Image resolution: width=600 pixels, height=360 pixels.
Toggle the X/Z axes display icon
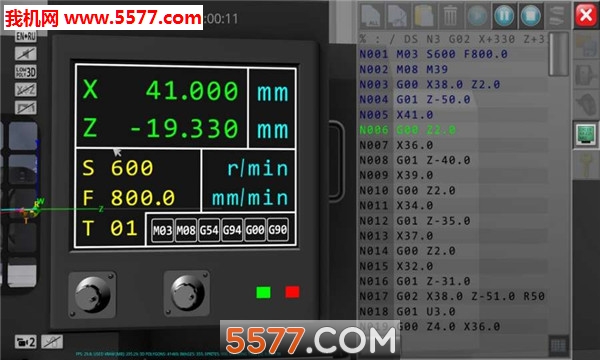point(26,90)
